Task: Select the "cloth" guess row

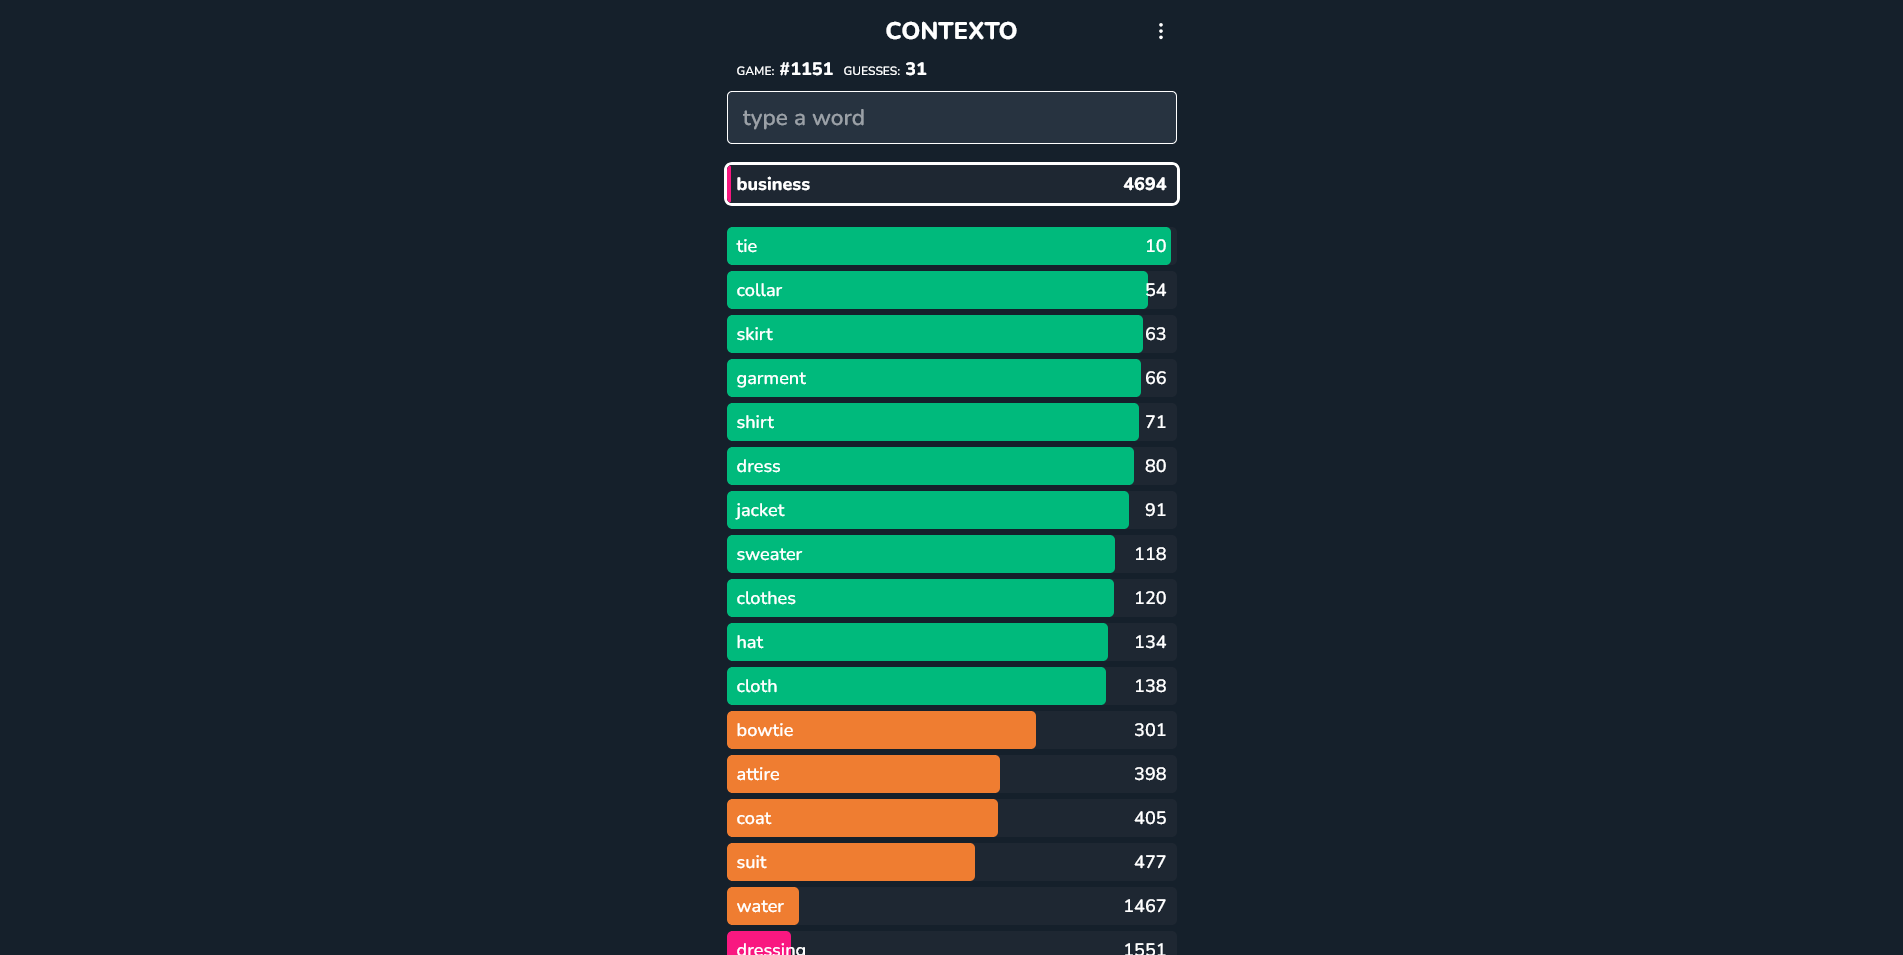Action: [951, 686]
